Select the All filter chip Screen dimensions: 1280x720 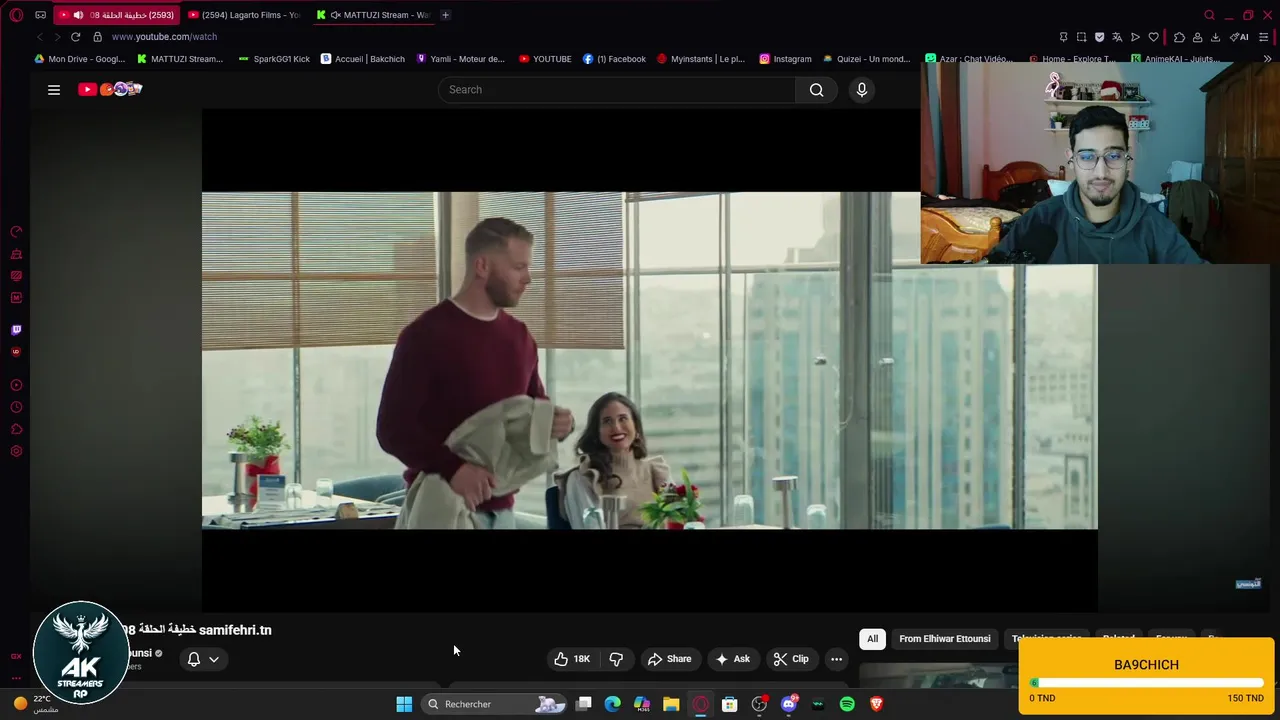(x=872, y=639)
